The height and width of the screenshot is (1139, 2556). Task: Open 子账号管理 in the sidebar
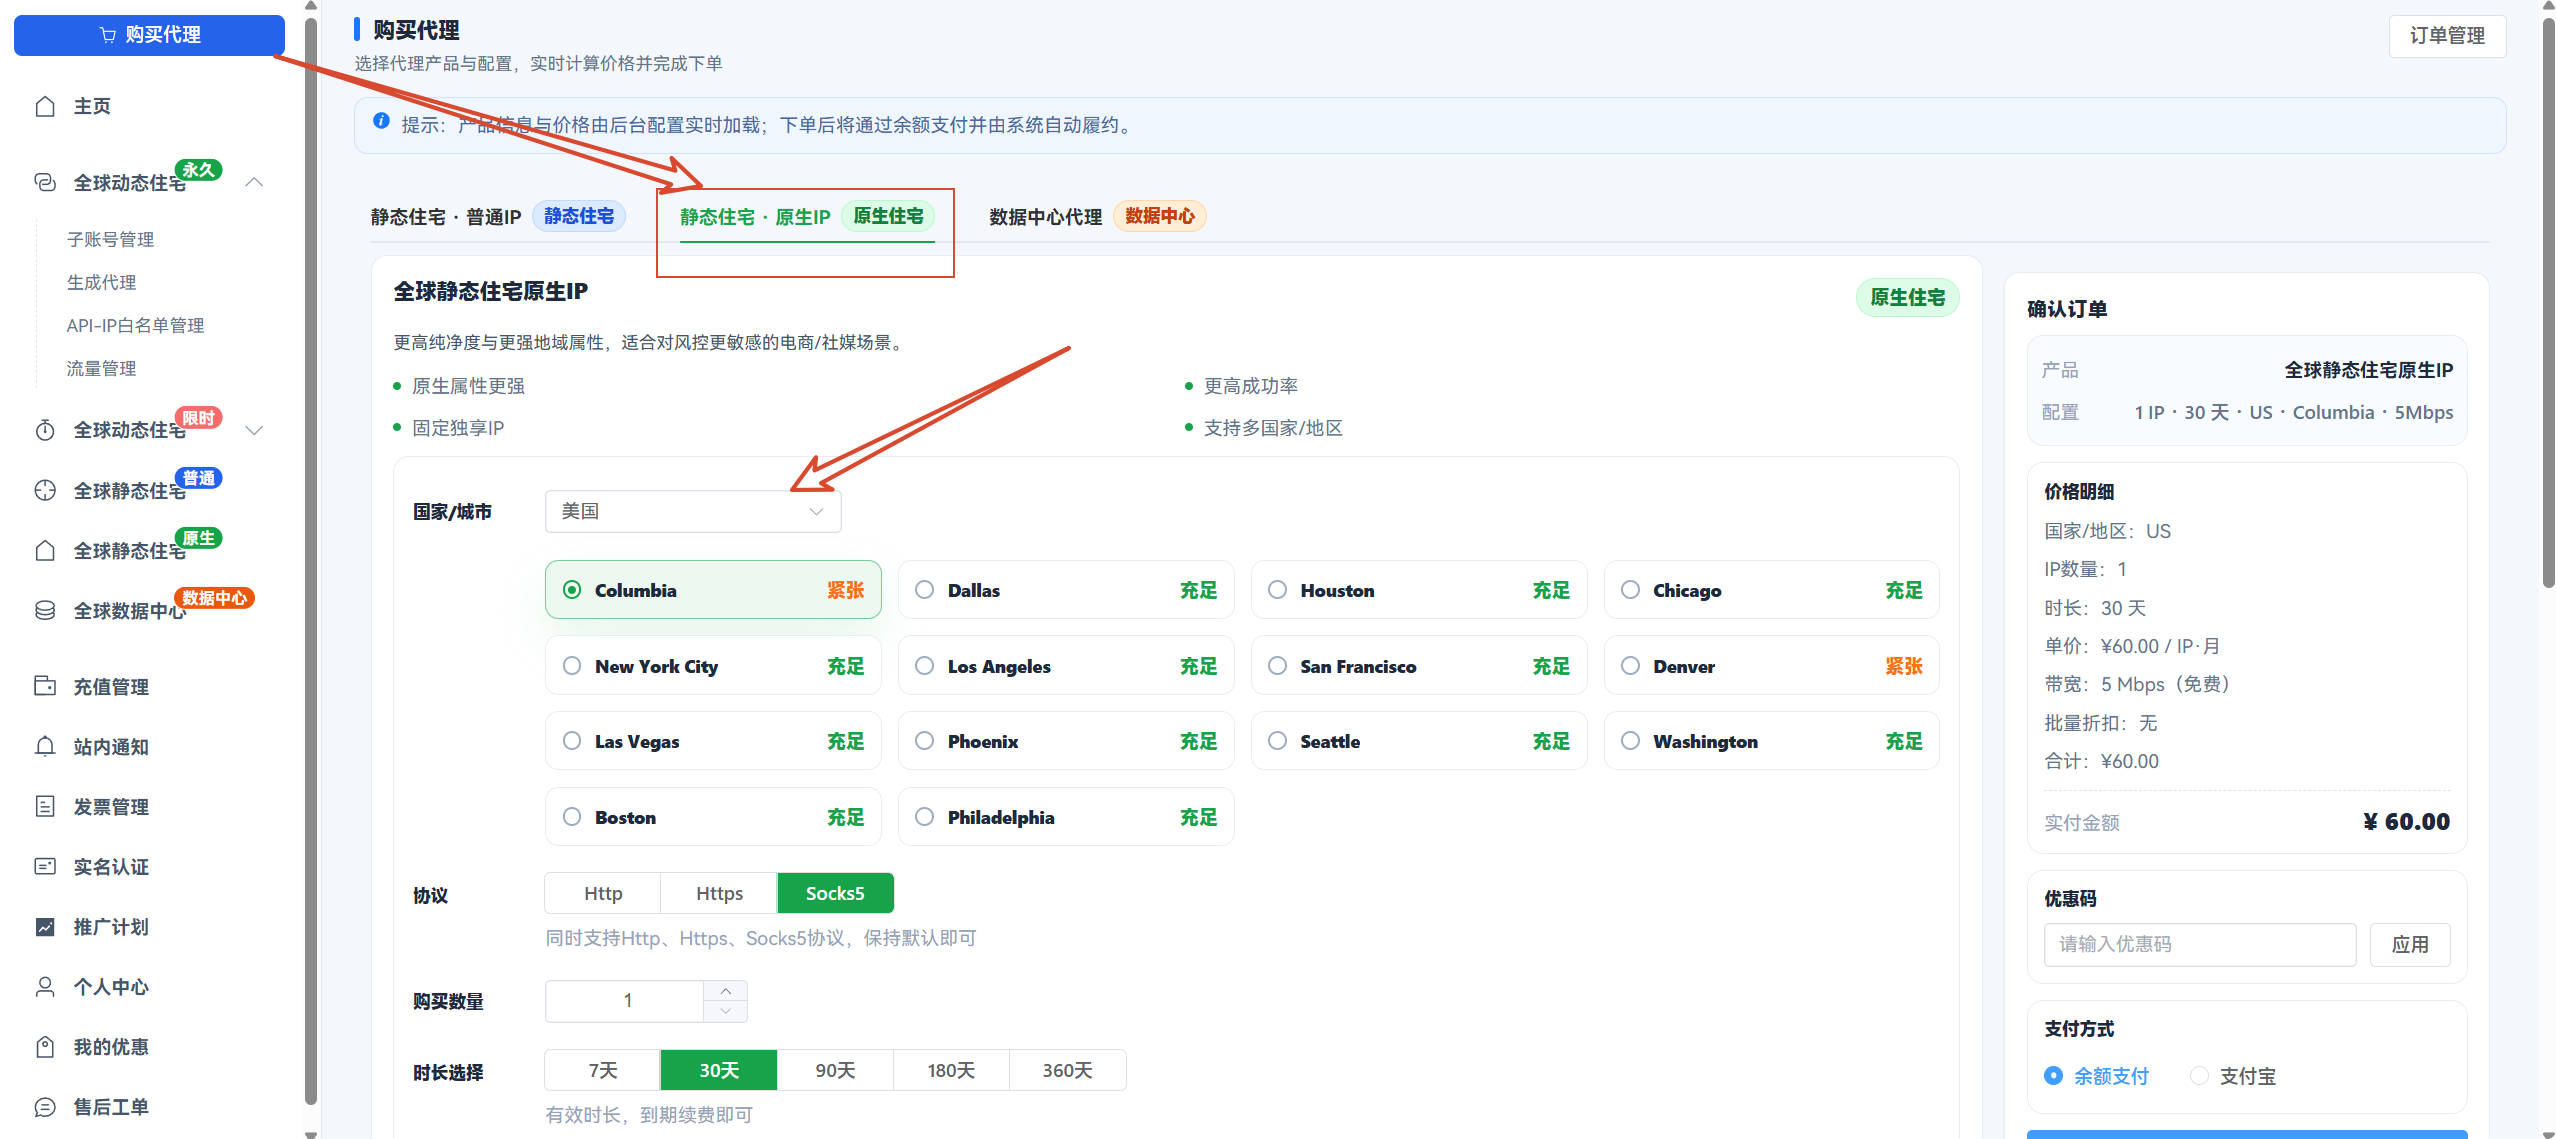tap(110, 239)
